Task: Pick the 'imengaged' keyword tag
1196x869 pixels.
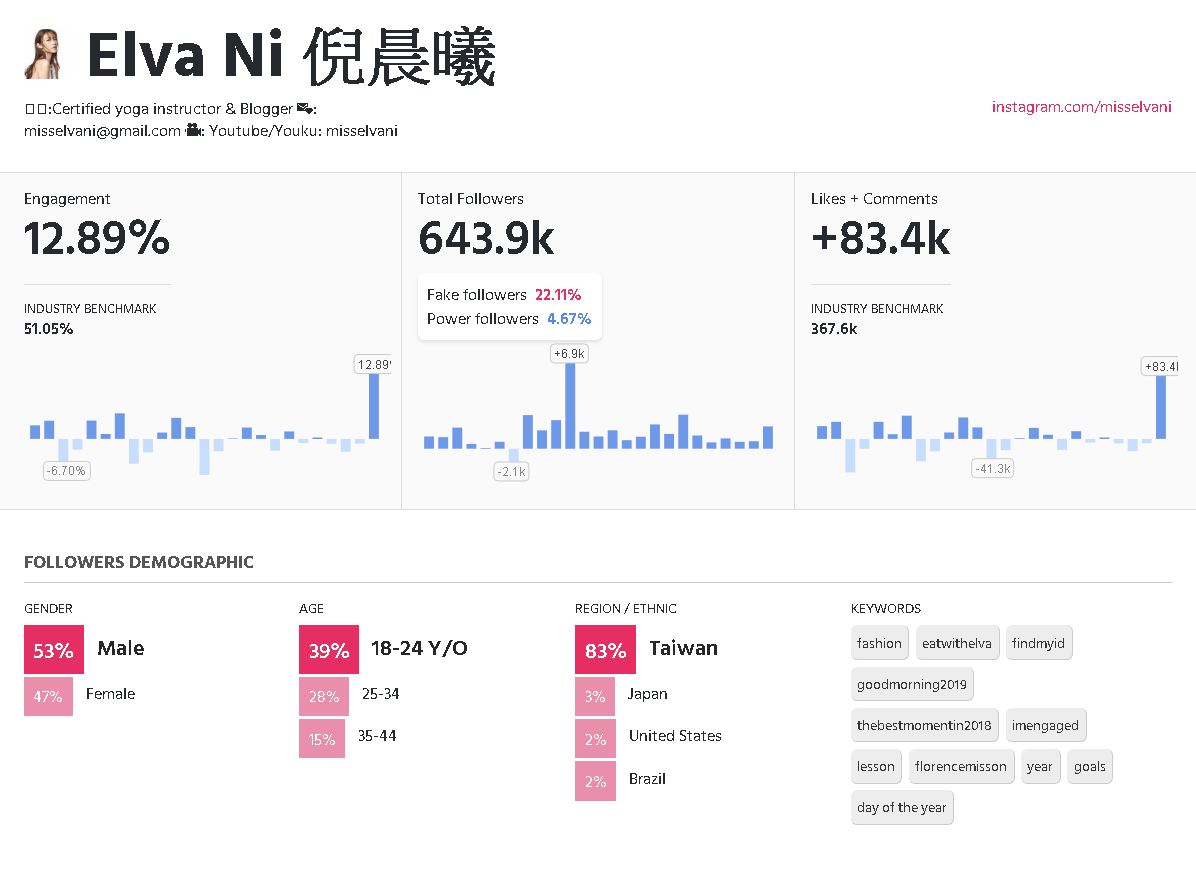Action: [x=1044, y=726]
